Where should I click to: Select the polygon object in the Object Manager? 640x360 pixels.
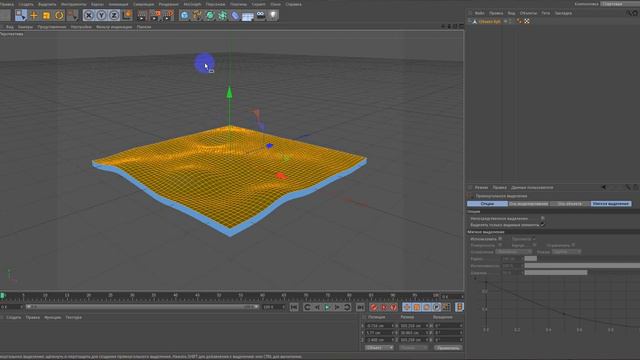[x=489, y=21]
